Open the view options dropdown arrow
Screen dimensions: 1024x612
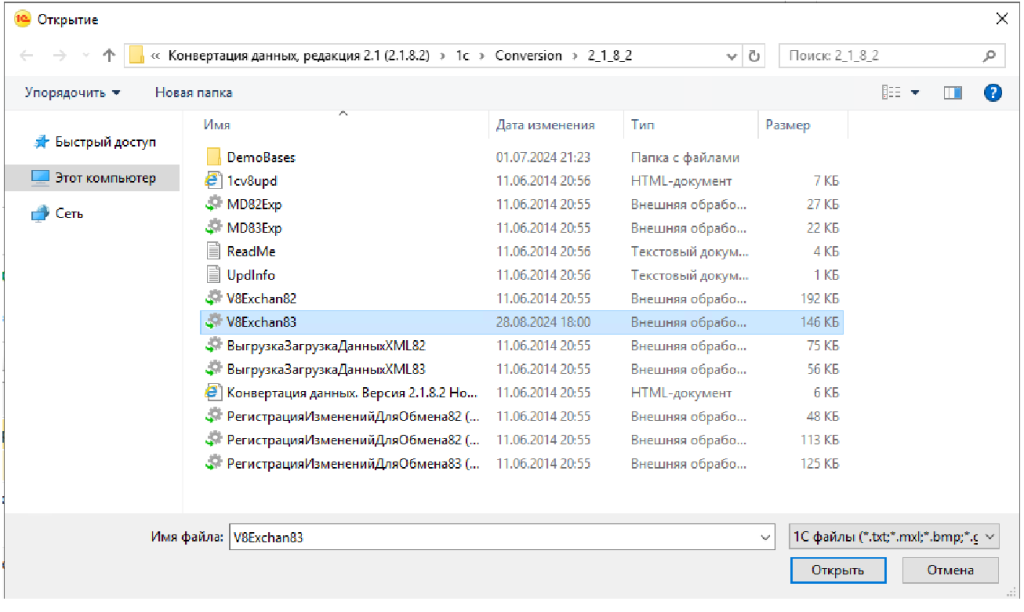[x=914, y=93]
